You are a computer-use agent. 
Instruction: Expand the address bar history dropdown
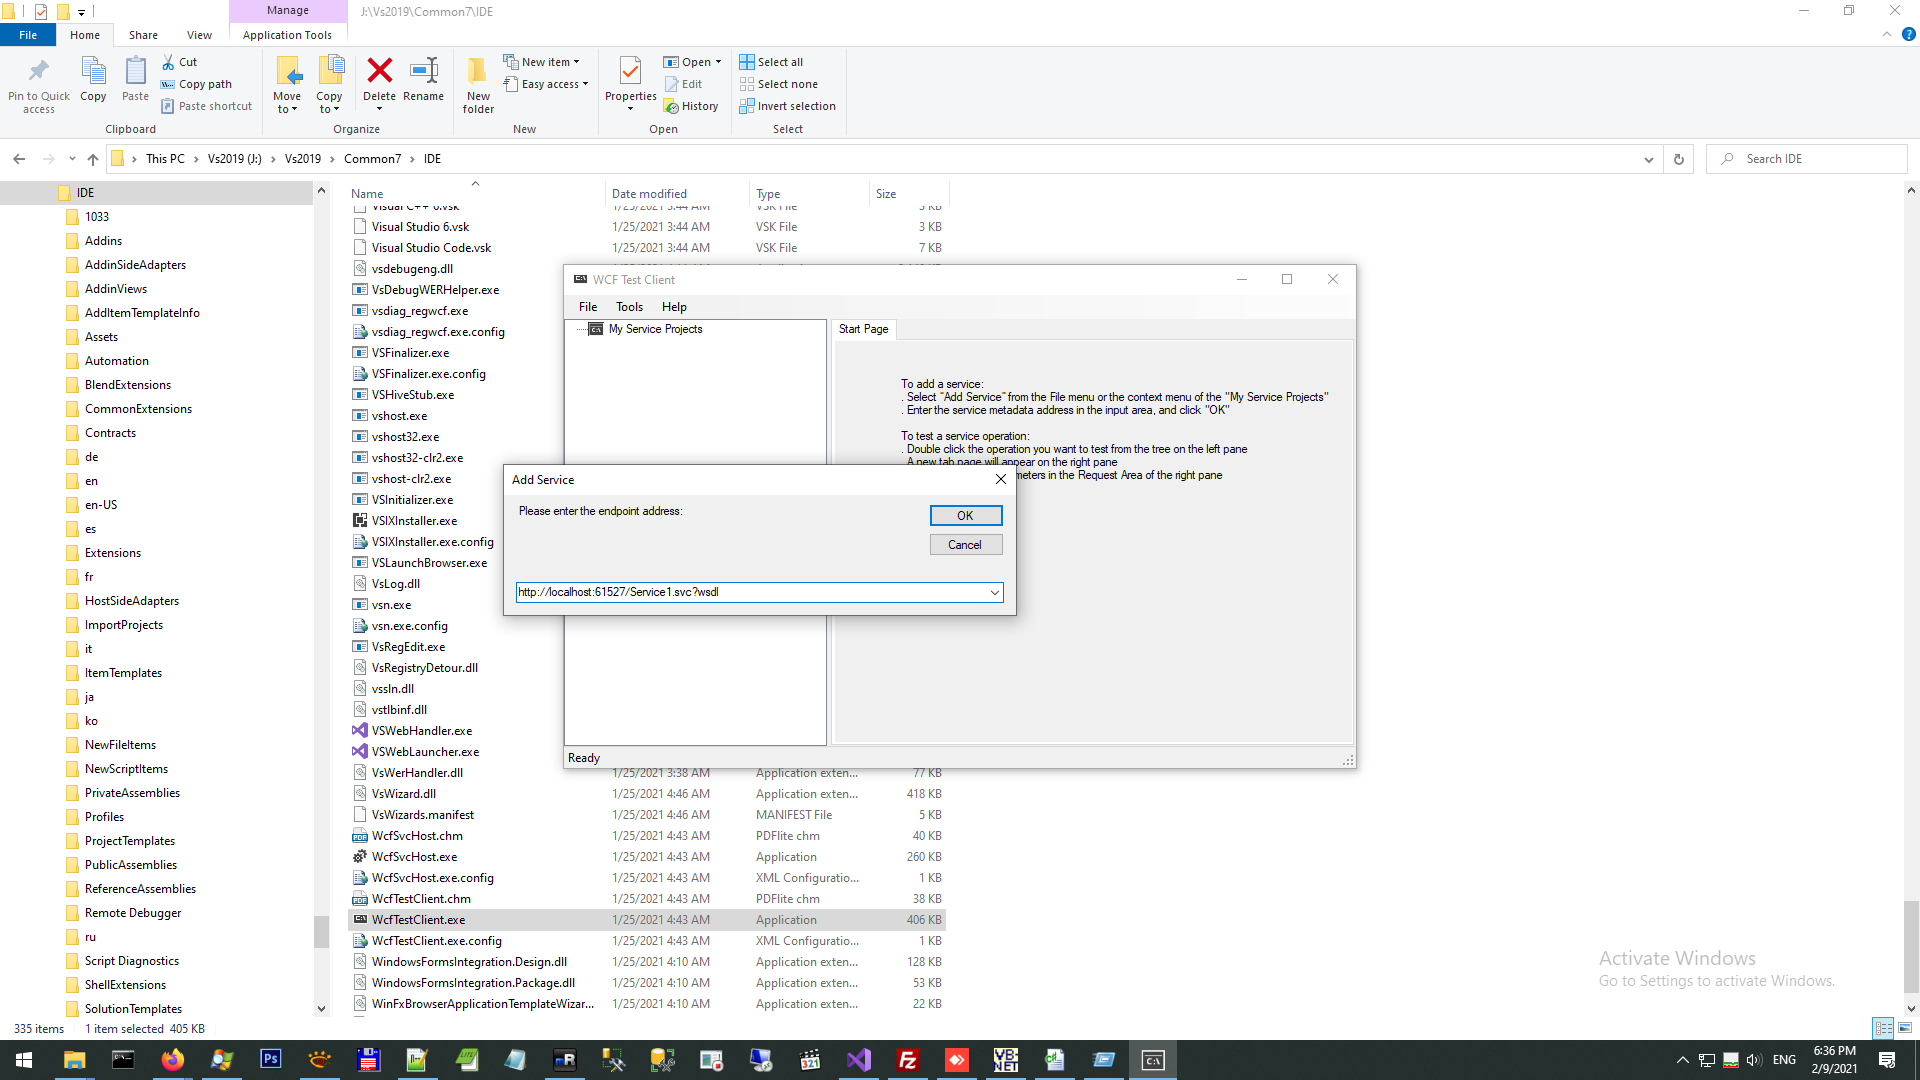[x=1648, y=159]
